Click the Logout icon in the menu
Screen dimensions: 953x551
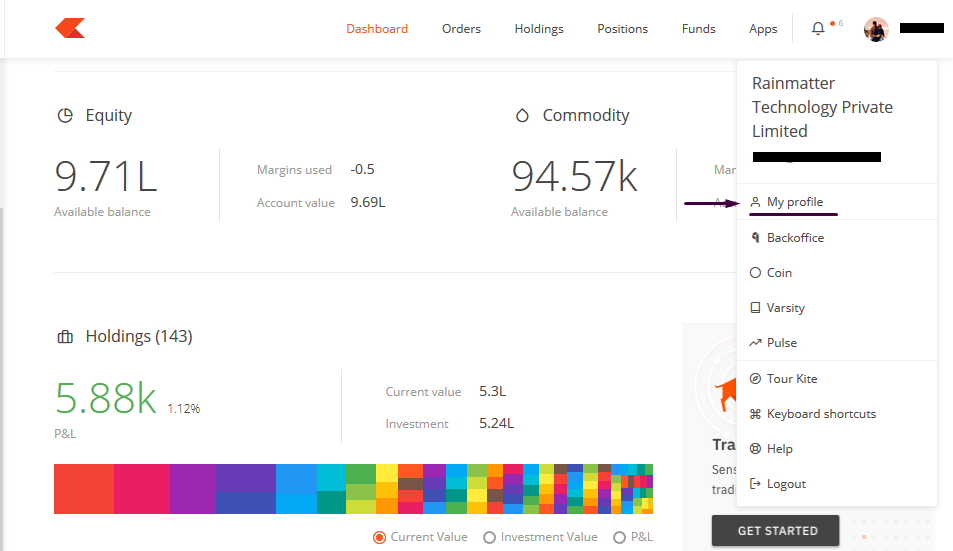[756, 484]
